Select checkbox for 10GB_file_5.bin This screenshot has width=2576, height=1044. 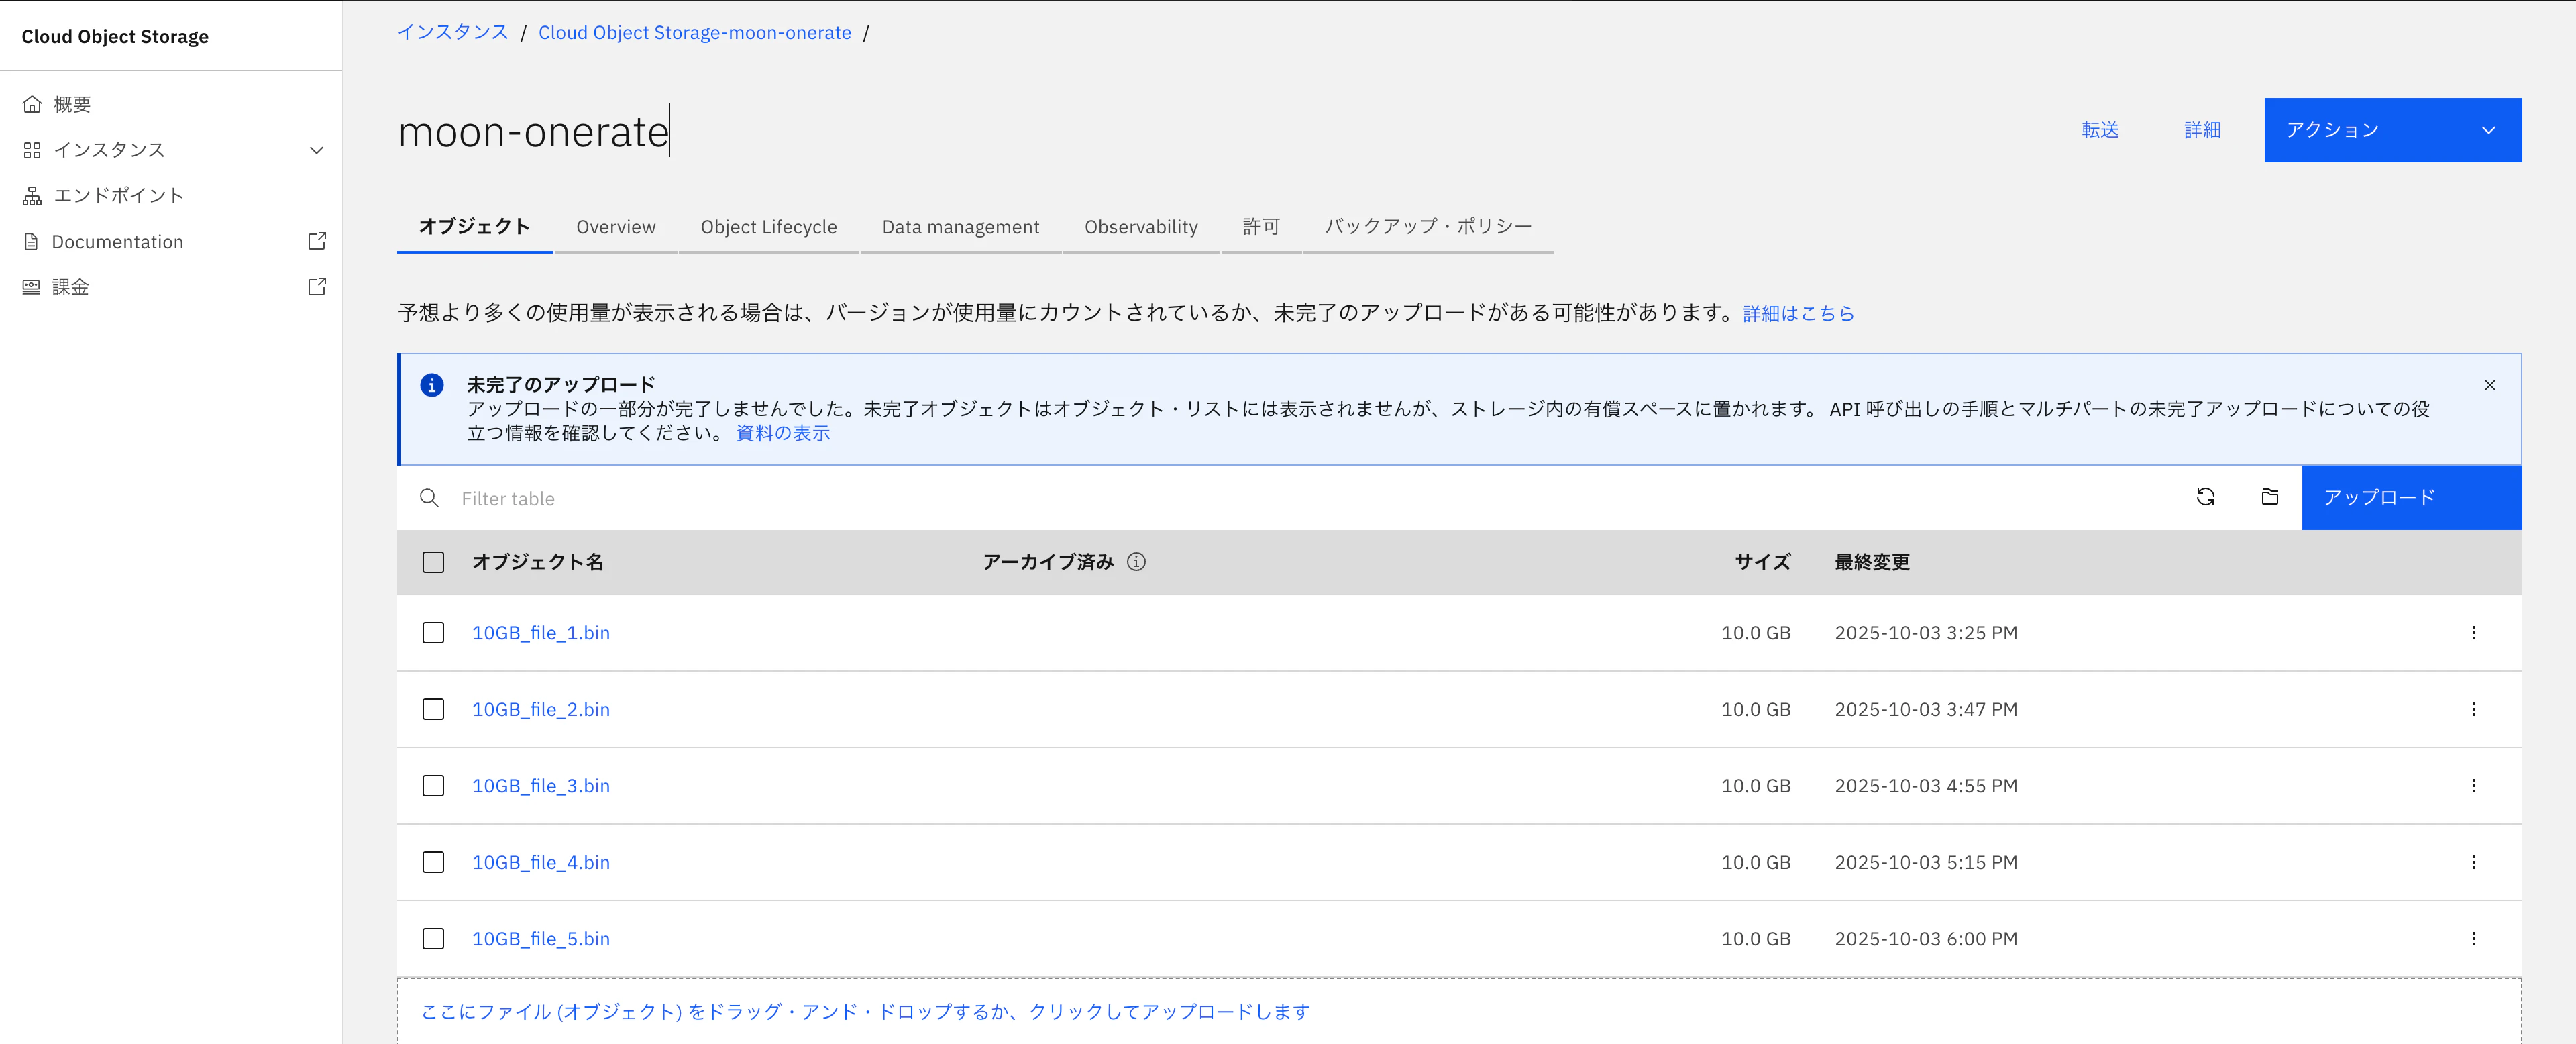point(433,939)
